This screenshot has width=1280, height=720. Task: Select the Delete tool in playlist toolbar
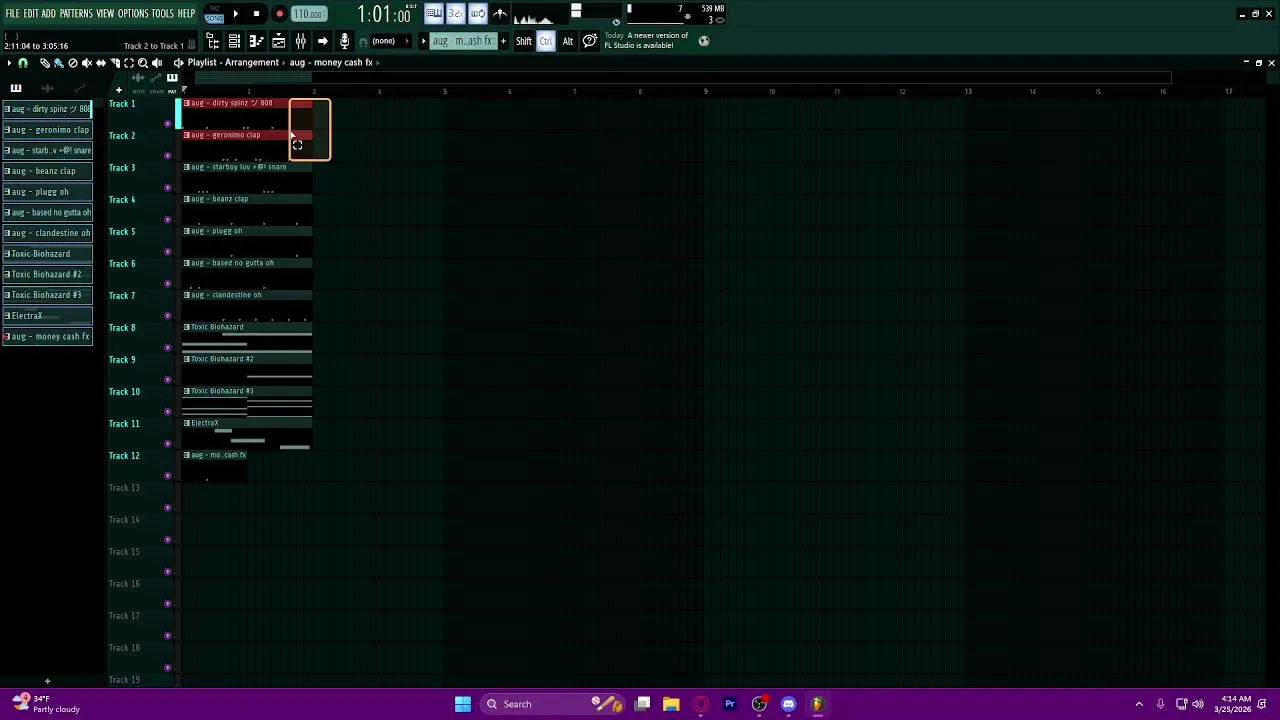(73, 63)
